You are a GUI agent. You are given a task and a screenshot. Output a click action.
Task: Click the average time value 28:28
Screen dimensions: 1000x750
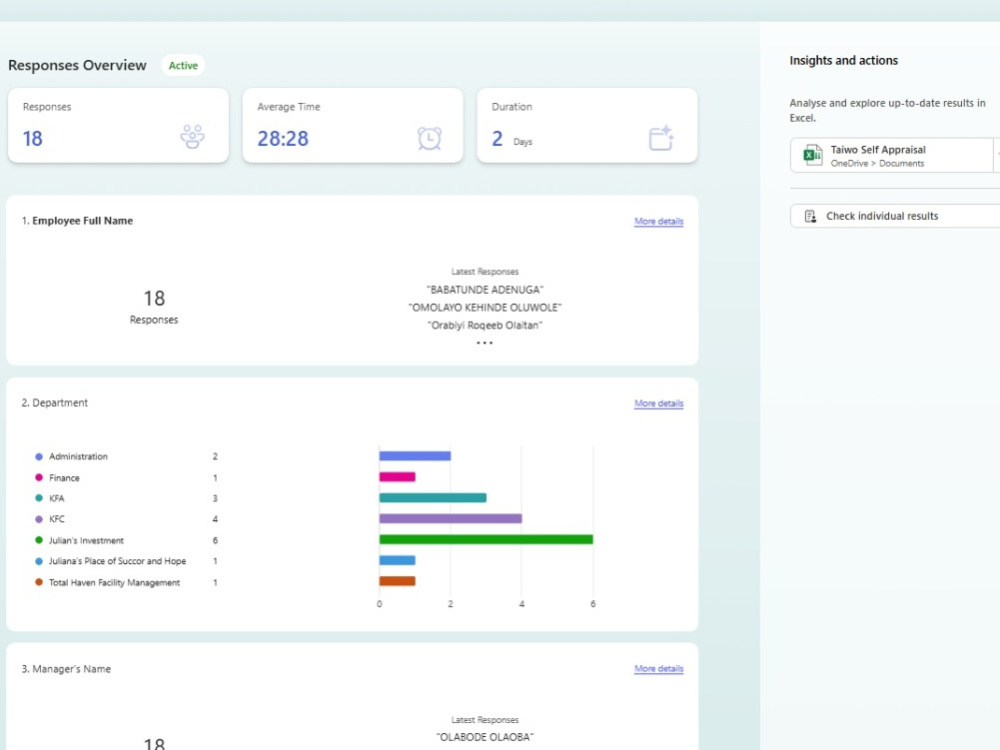coord(283,138)
